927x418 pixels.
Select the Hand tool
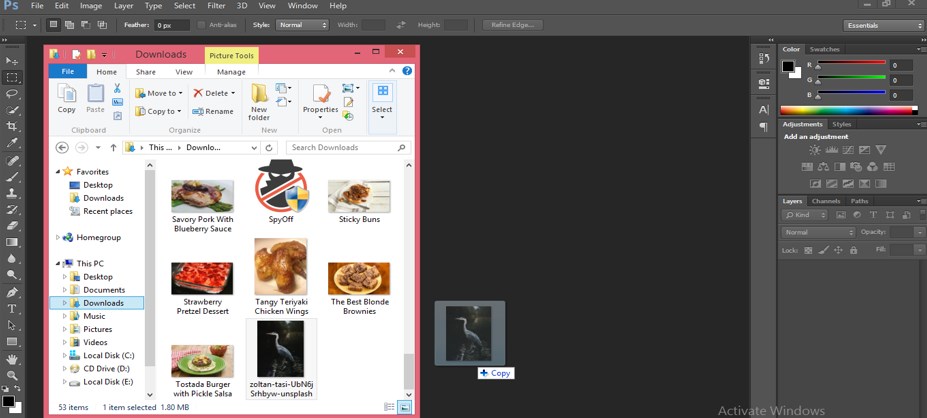coord(12,359)
